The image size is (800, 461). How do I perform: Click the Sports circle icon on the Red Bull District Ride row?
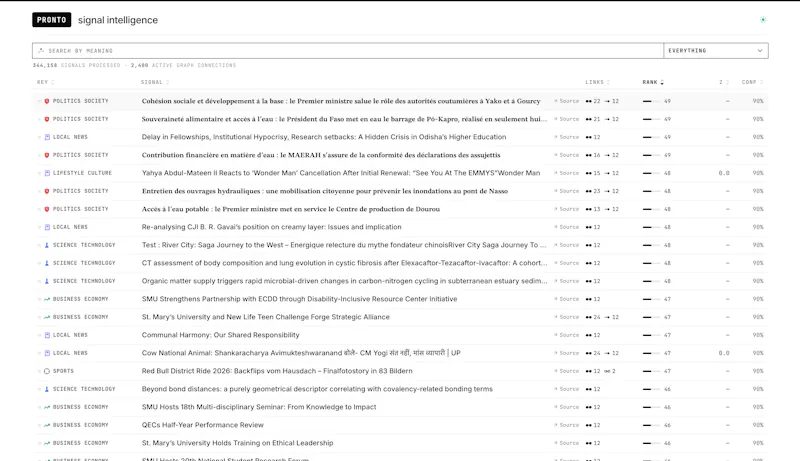[47, 371]
